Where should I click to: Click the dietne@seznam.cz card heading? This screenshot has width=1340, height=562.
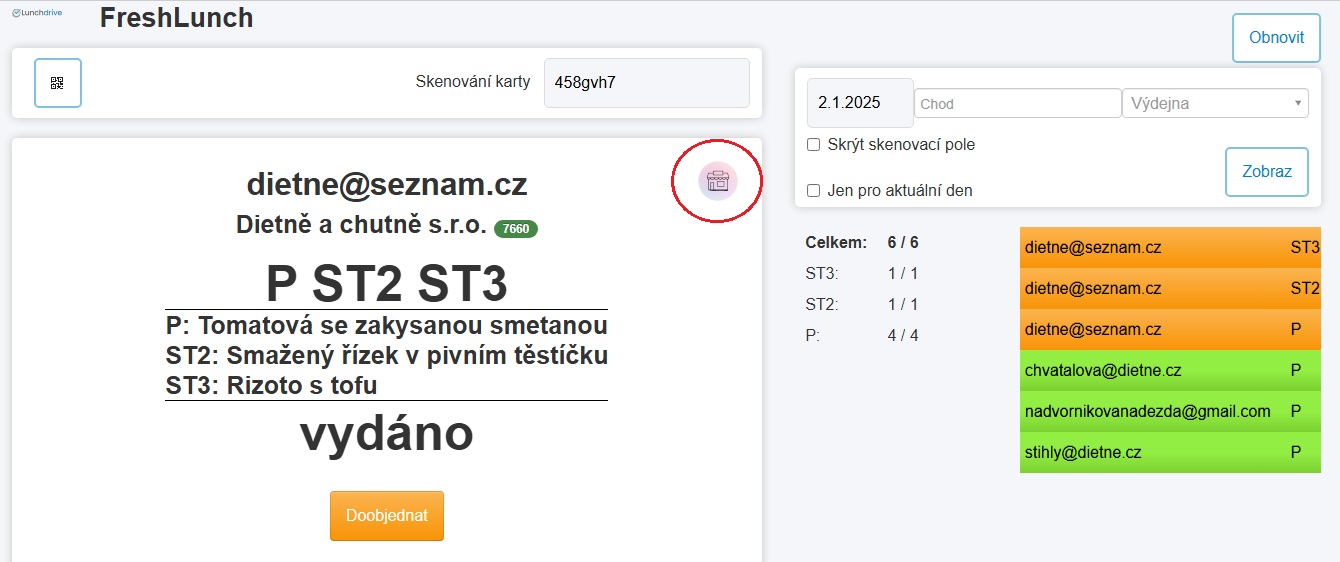pyautogui.click(x=387, y=185)
